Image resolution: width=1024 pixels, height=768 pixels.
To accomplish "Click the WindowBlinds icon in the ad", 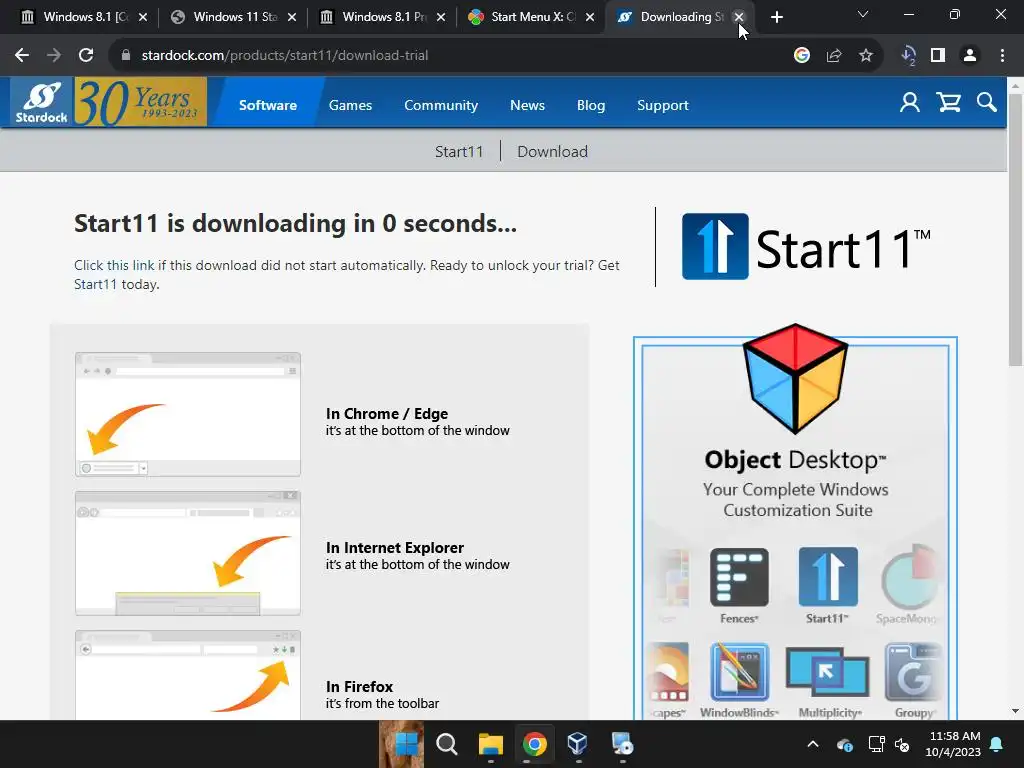I will click(739, 671).
